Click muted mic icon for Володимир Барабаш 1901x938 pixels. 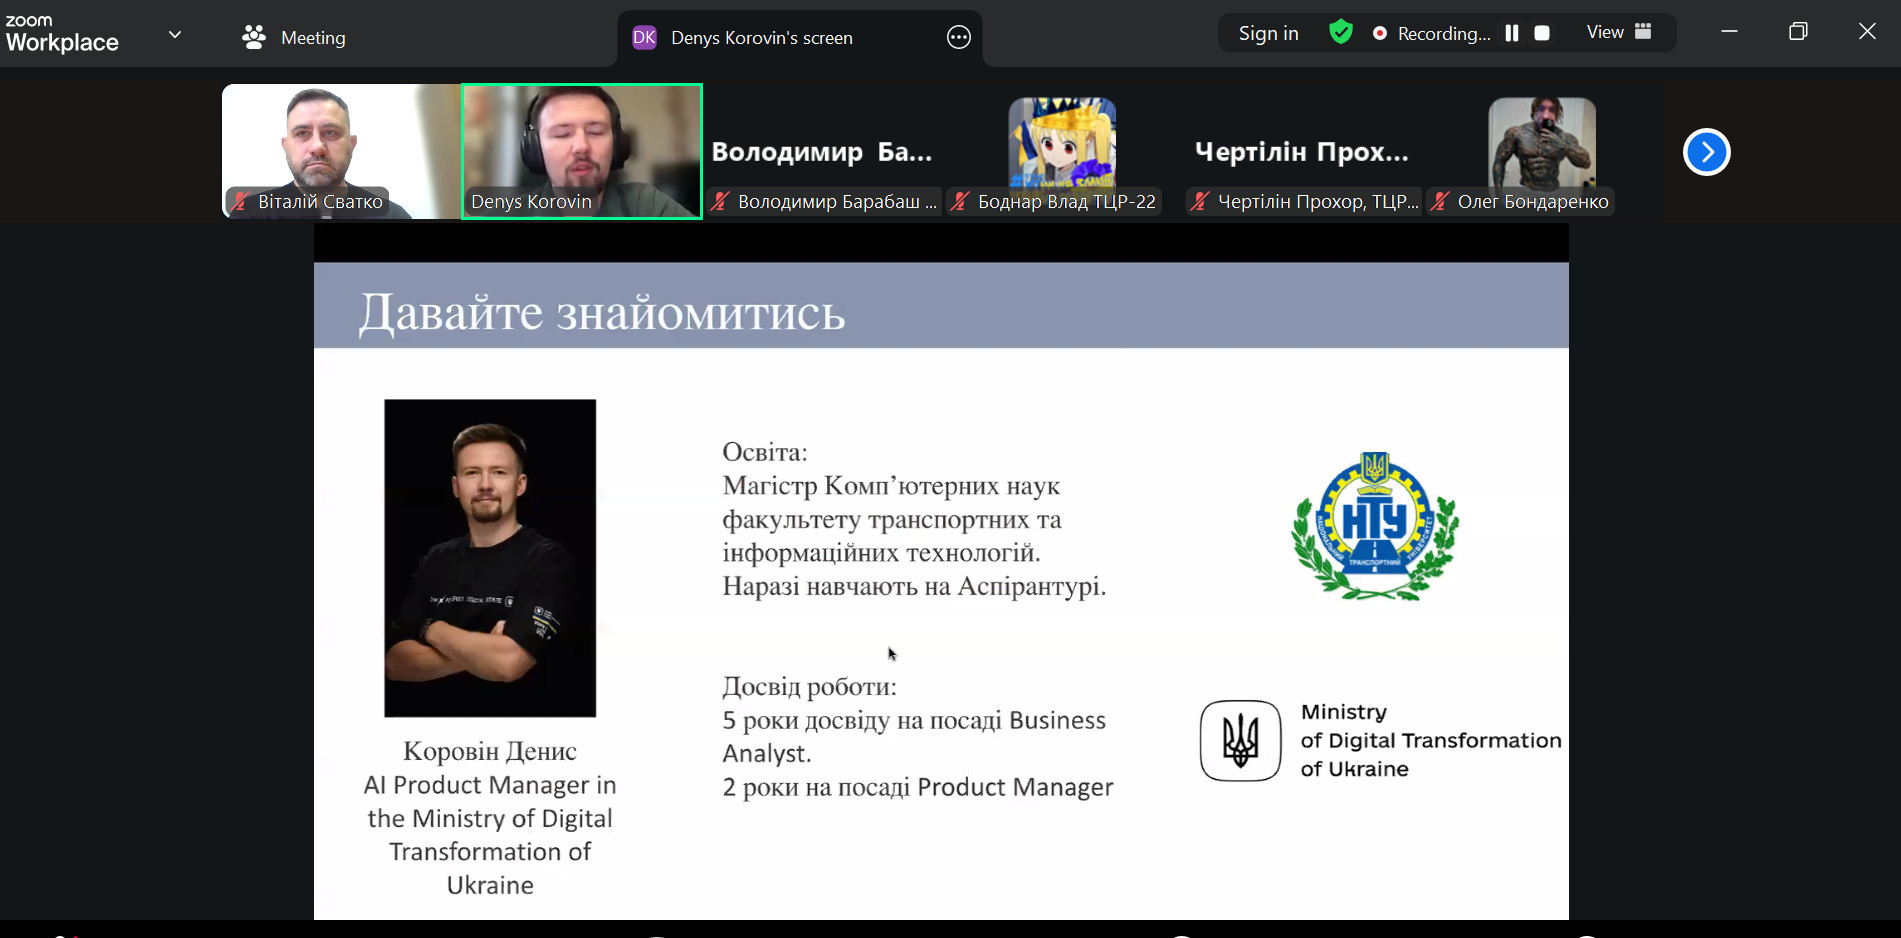720,202
